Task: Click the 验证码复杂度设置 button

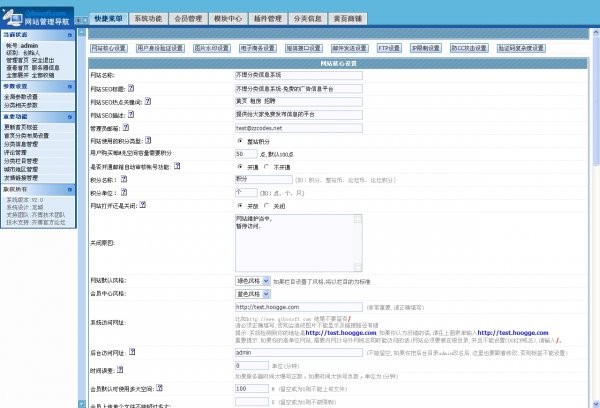Action: tap(521, 48)
